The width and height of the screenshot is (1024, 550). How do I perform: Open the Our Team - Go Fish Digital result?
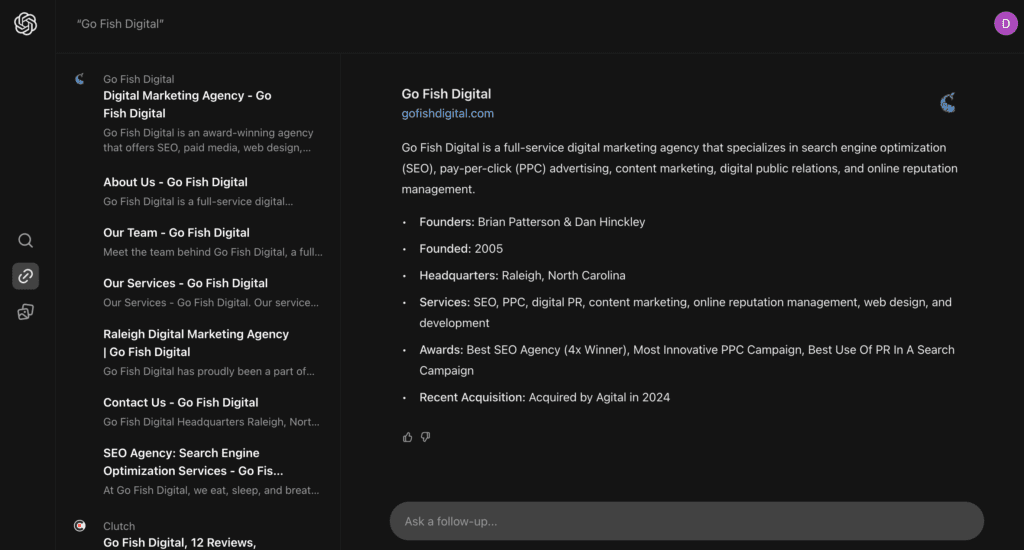176,233
